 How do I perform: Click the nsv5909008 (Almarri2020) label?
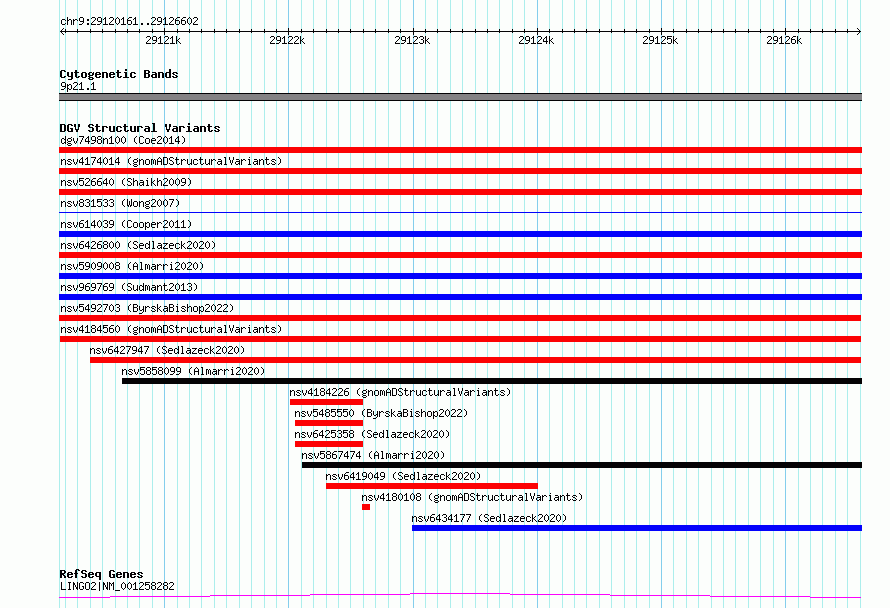click(x=132, y=266)
